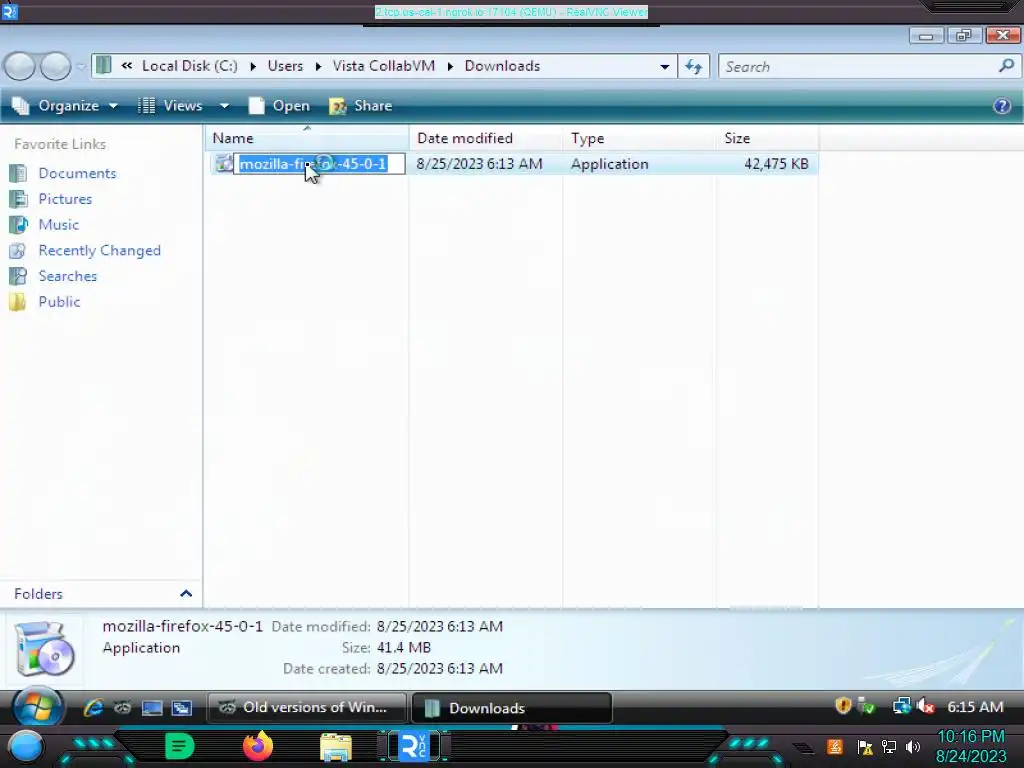Click the magnifier icon in the search box
This screenshot has width=1024, height=768.
pos(1006,66)
